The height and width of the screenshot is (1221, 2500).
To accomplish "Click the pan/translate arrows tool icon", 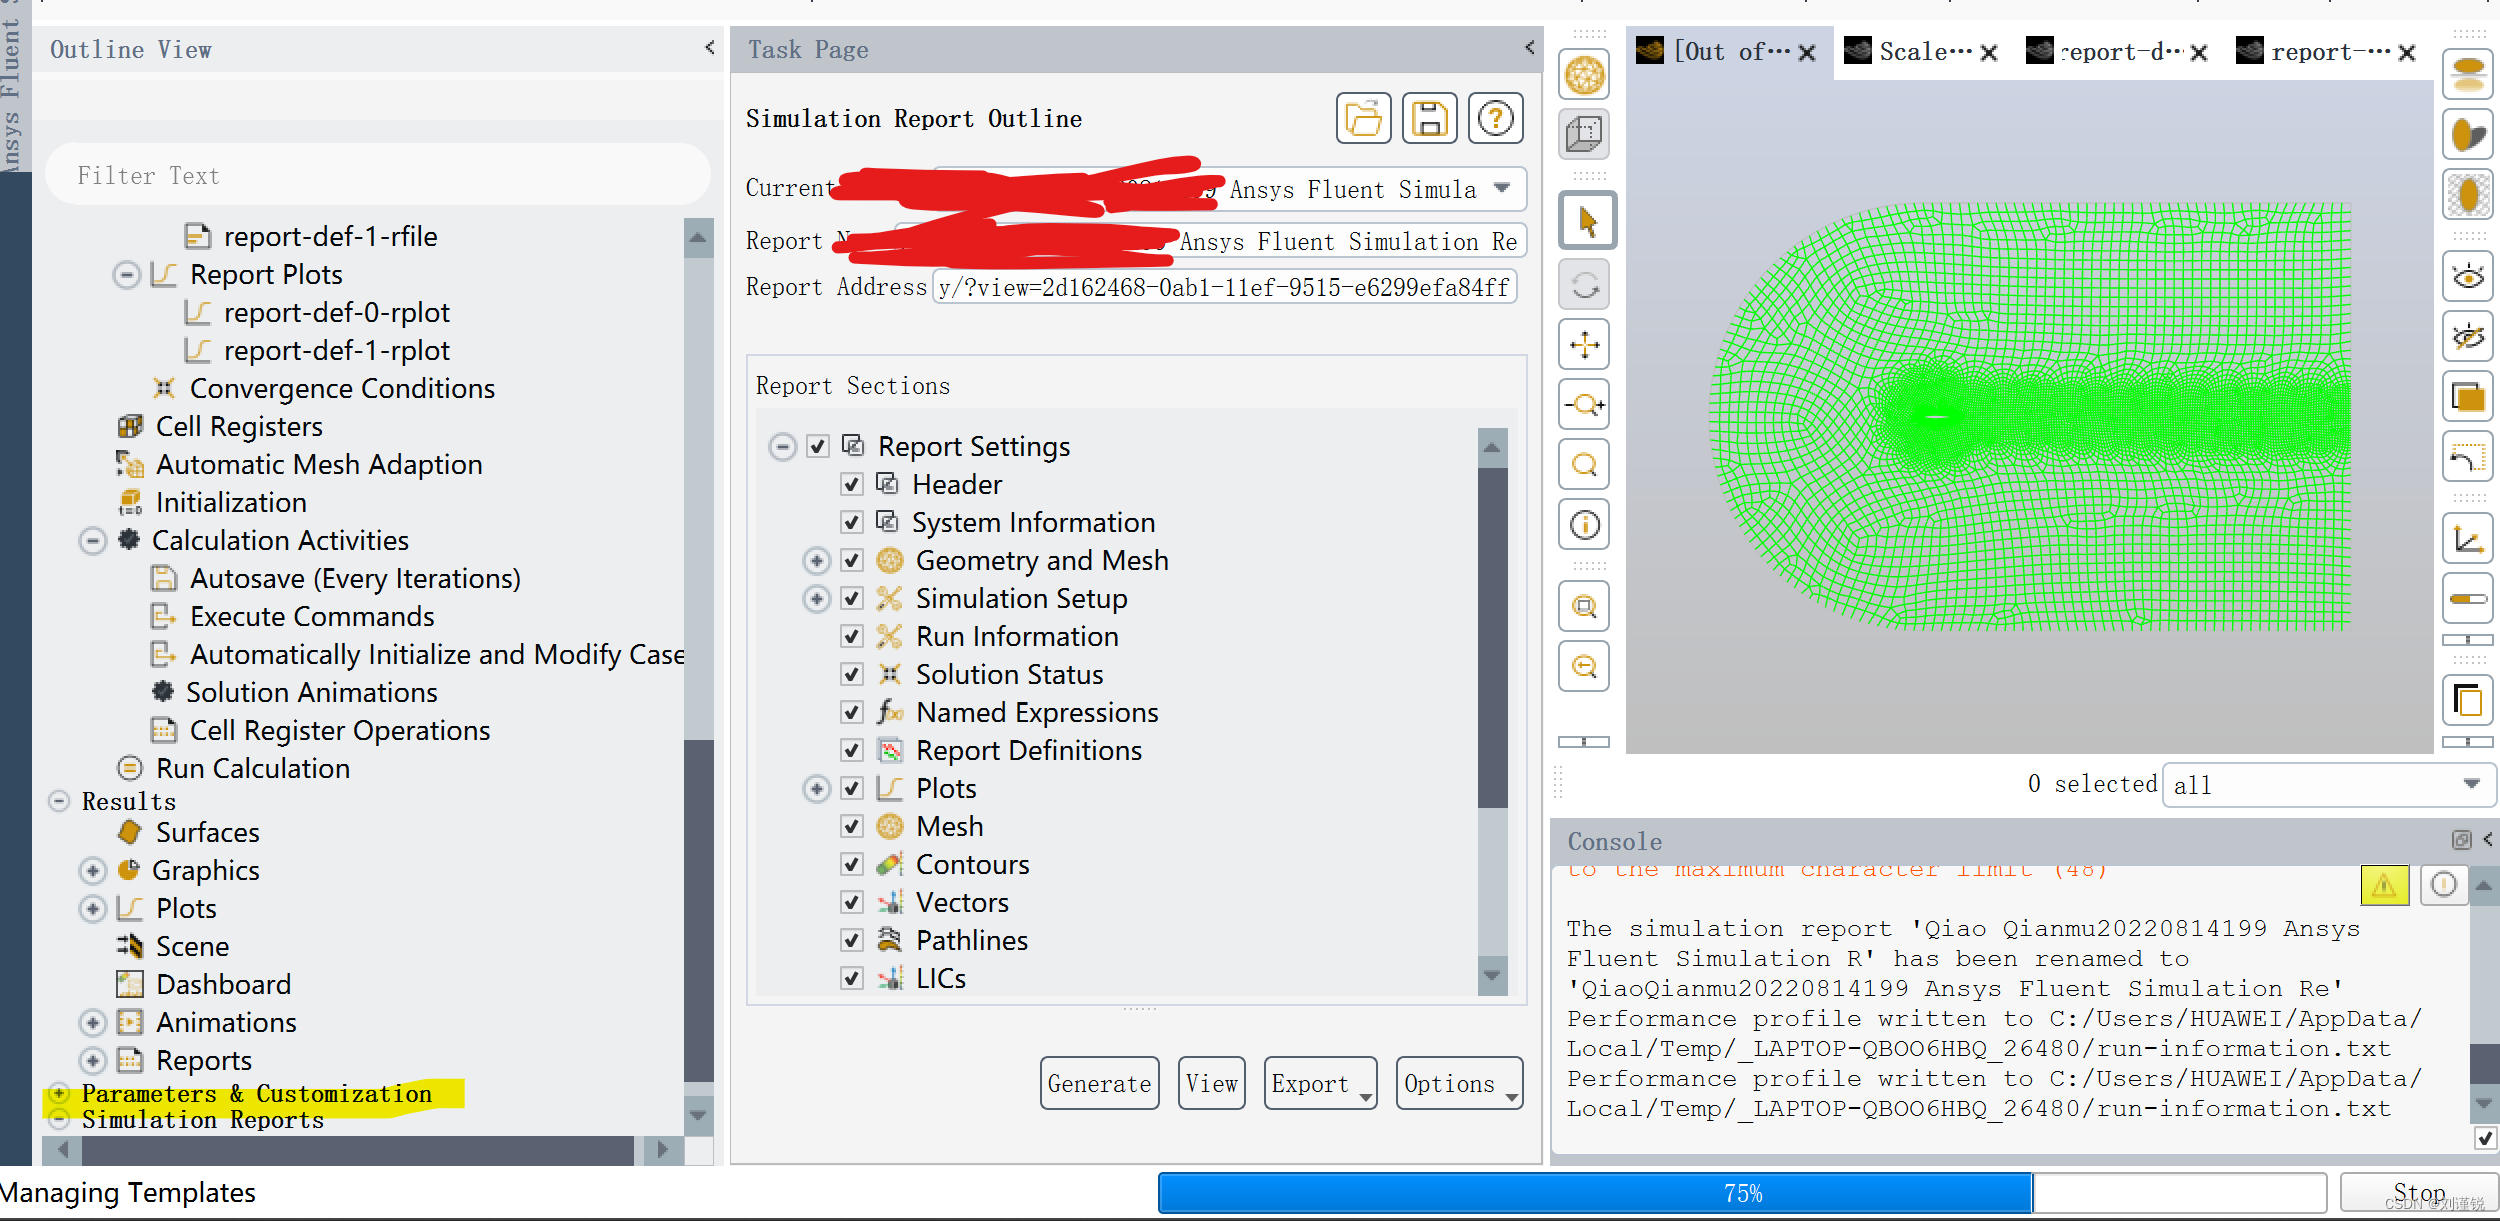I will [1584, 345].
